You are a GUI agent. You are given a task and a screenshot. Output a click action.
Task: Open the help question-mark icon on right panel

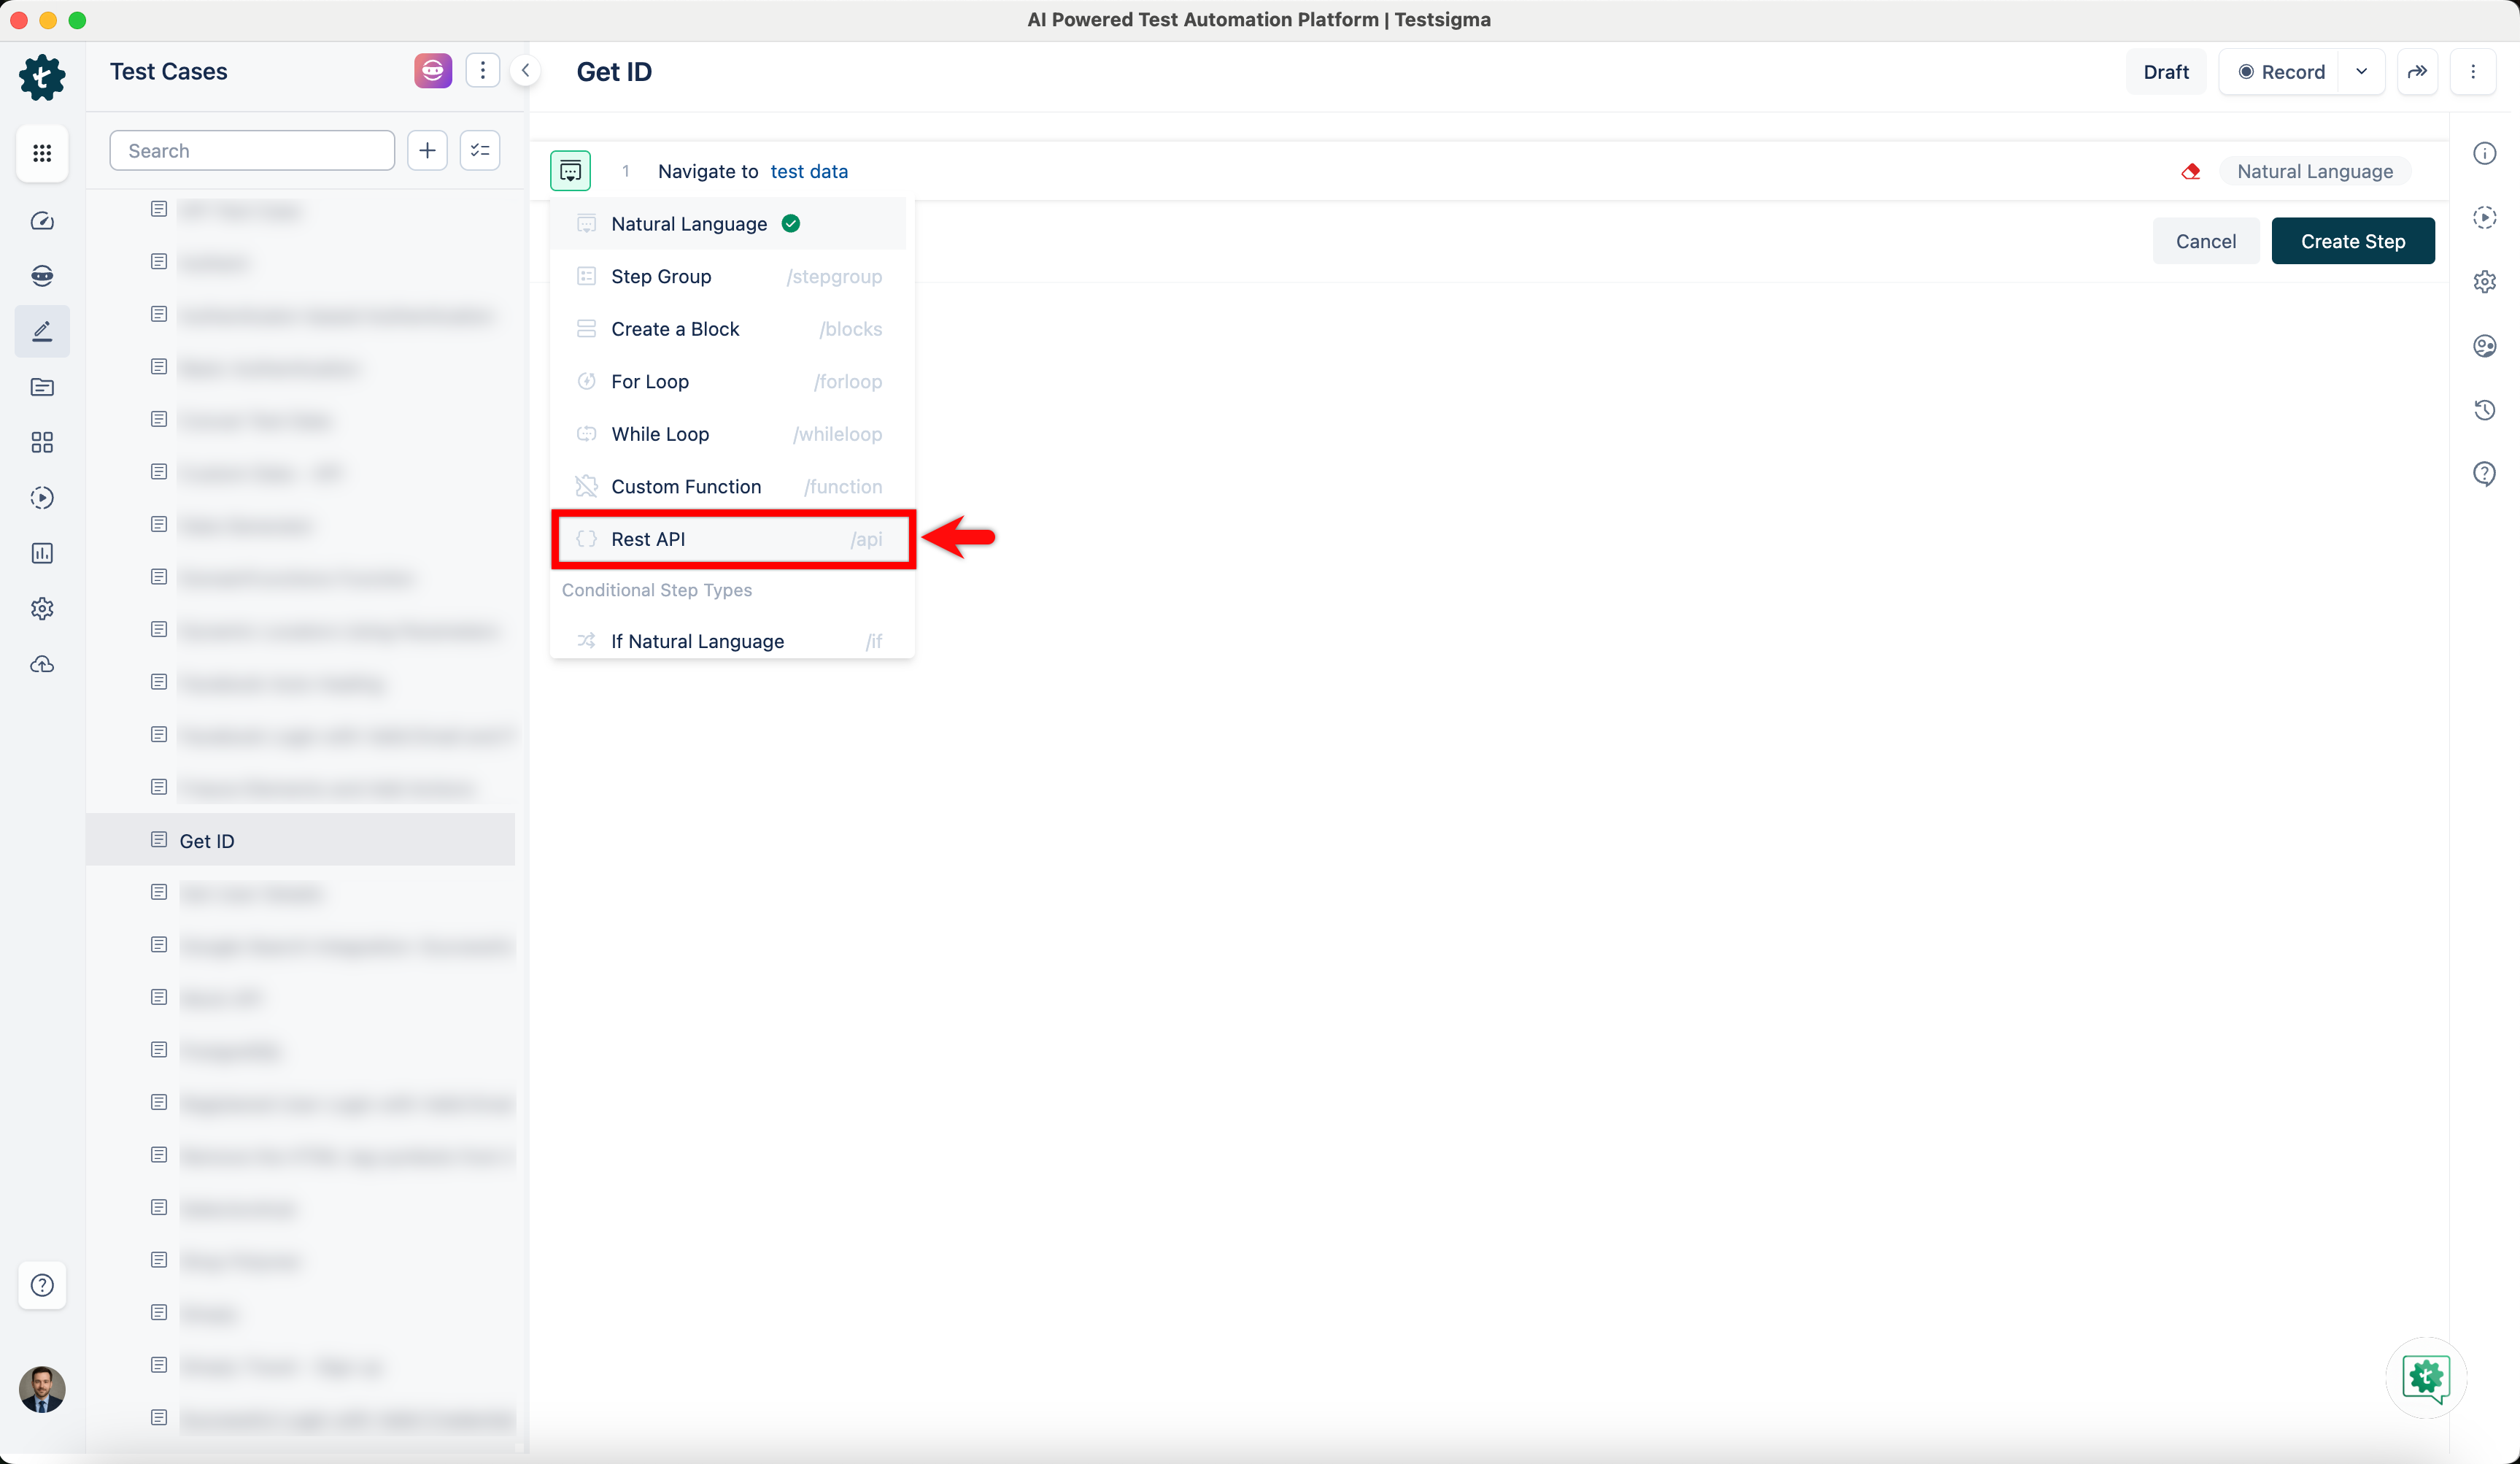coord(2486,473)
